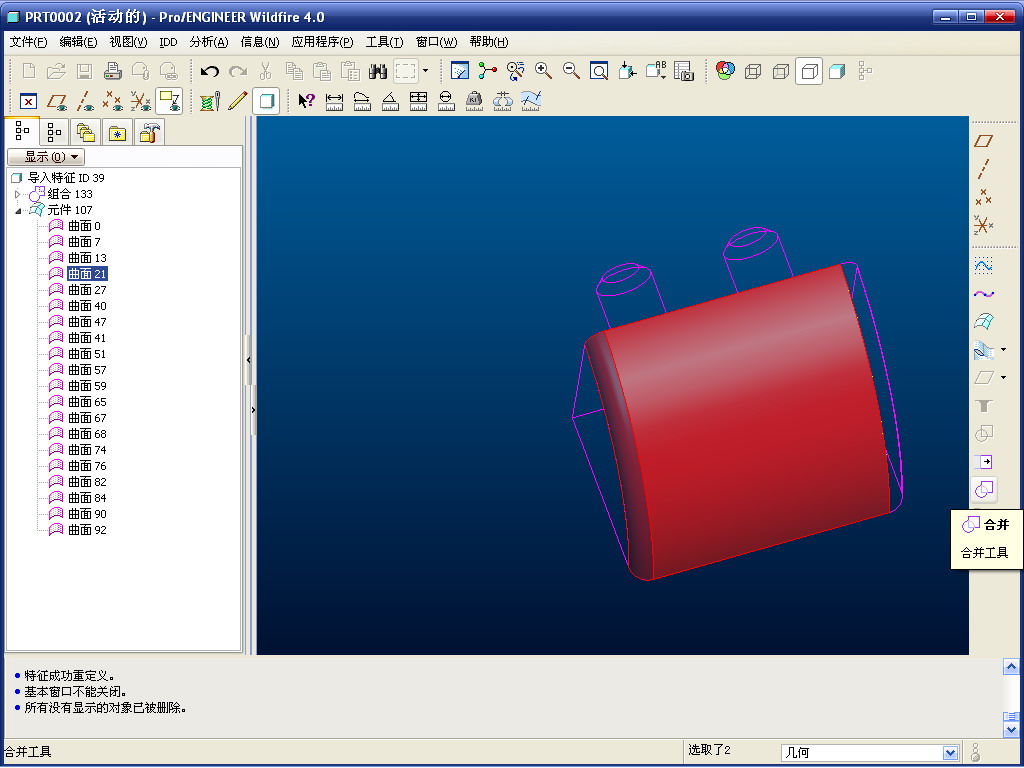Switch to Folder Browser navigator tab
Image resolution: width=1024 pixels, height=768 pixels.
(x=86, y=133)
